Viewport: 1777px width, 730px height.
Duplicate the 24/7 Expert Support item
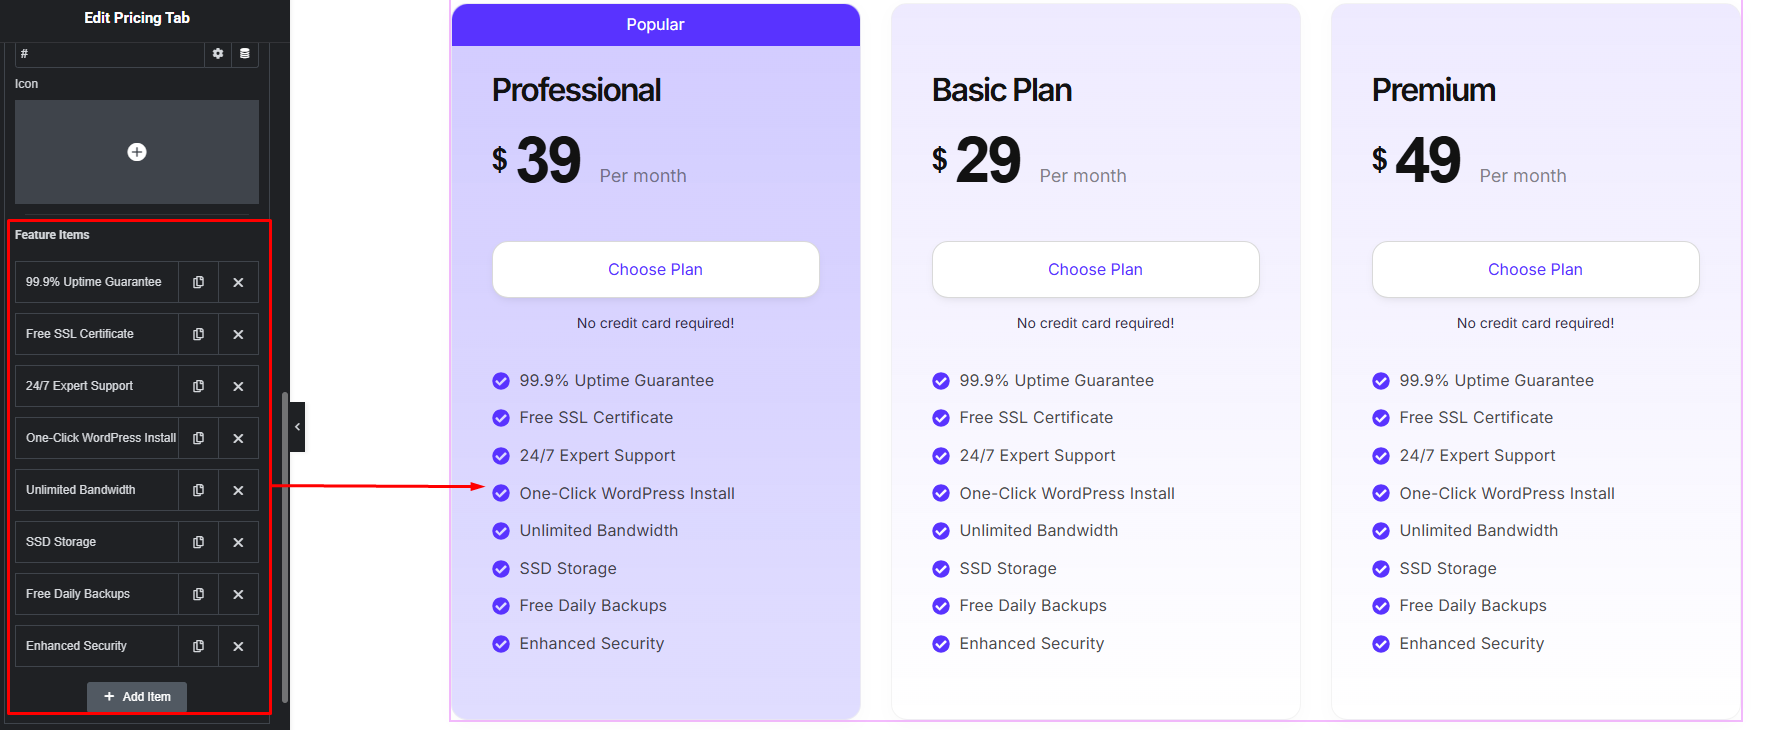pyautogui.click(x=198, y=386)
